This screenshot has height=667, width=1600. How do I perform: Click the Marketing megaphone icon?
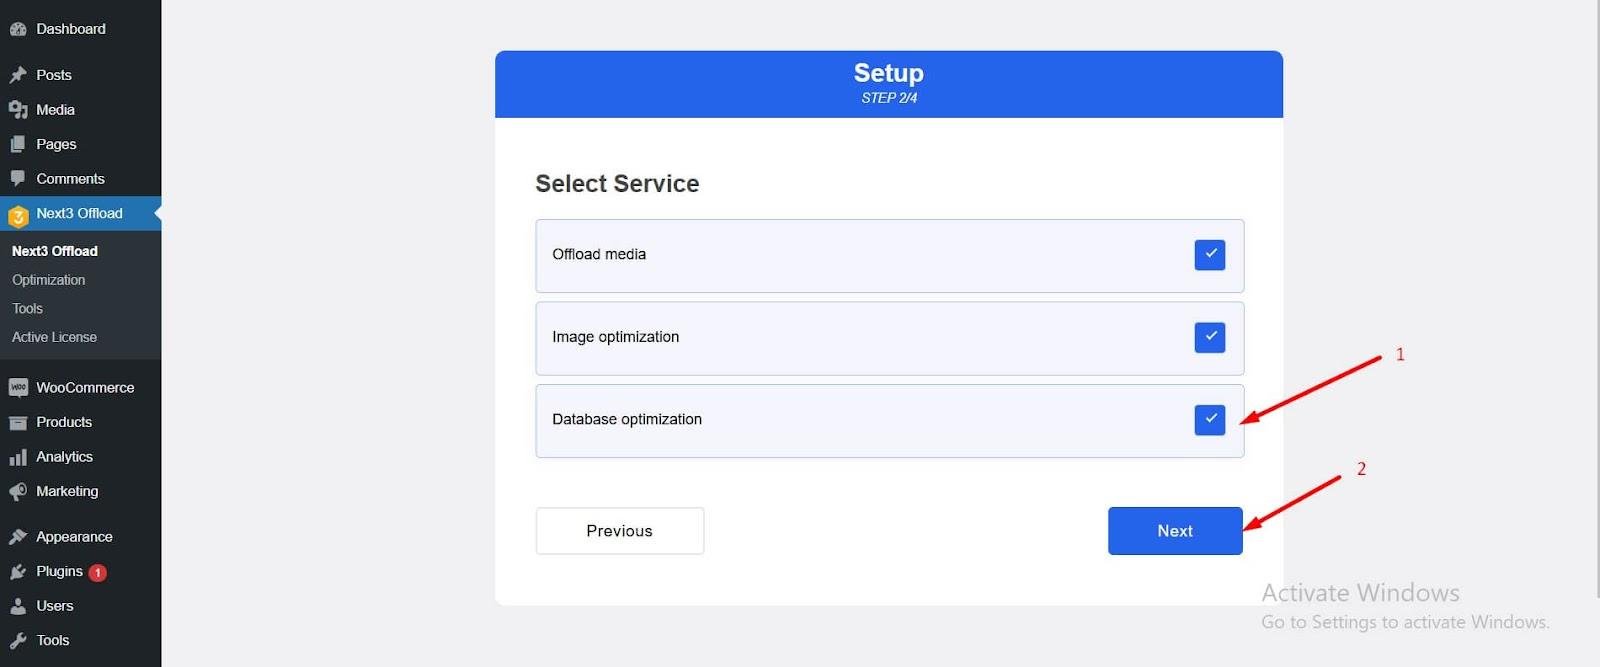[18, 492]
